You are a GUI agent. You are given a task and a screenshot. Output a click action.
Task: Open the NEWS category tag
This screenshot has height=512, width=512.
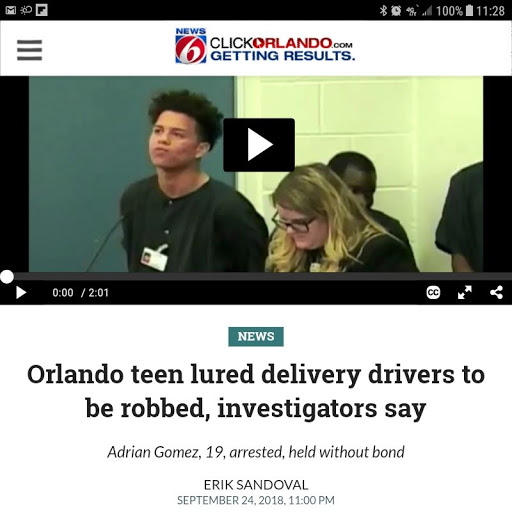click(x=256, y=337)
